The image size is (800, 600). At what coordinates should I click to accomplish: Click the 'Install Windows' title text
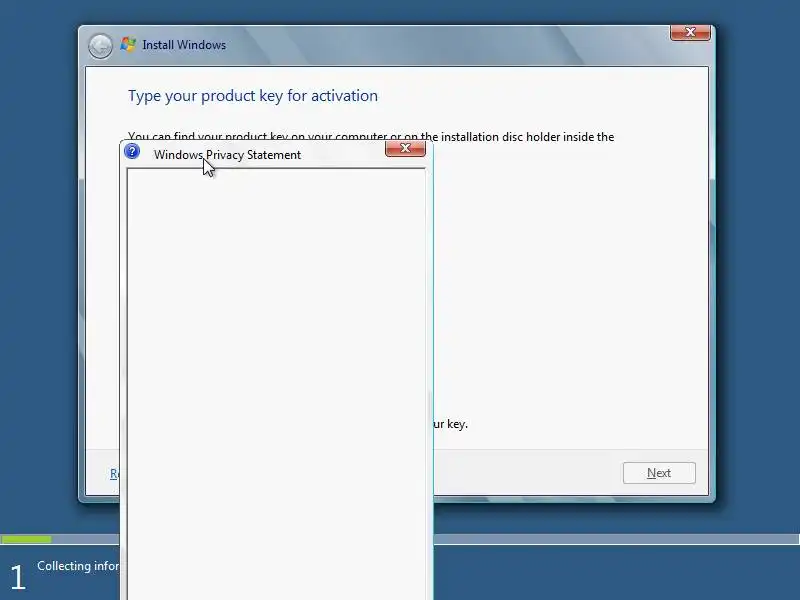[184, 45]
